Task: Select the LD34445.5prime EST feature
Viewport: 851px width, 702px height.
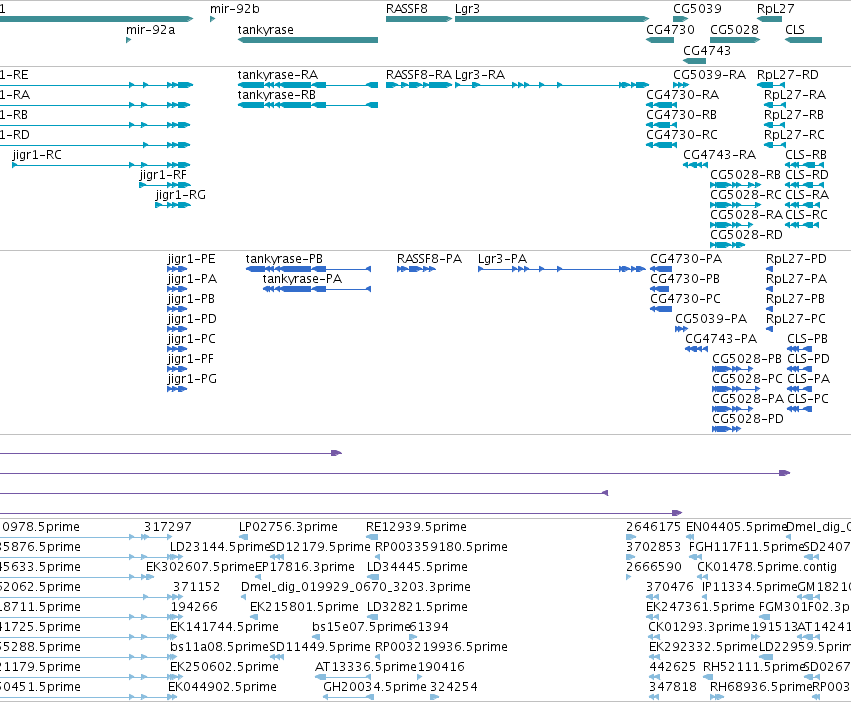Action: (373, 577)
